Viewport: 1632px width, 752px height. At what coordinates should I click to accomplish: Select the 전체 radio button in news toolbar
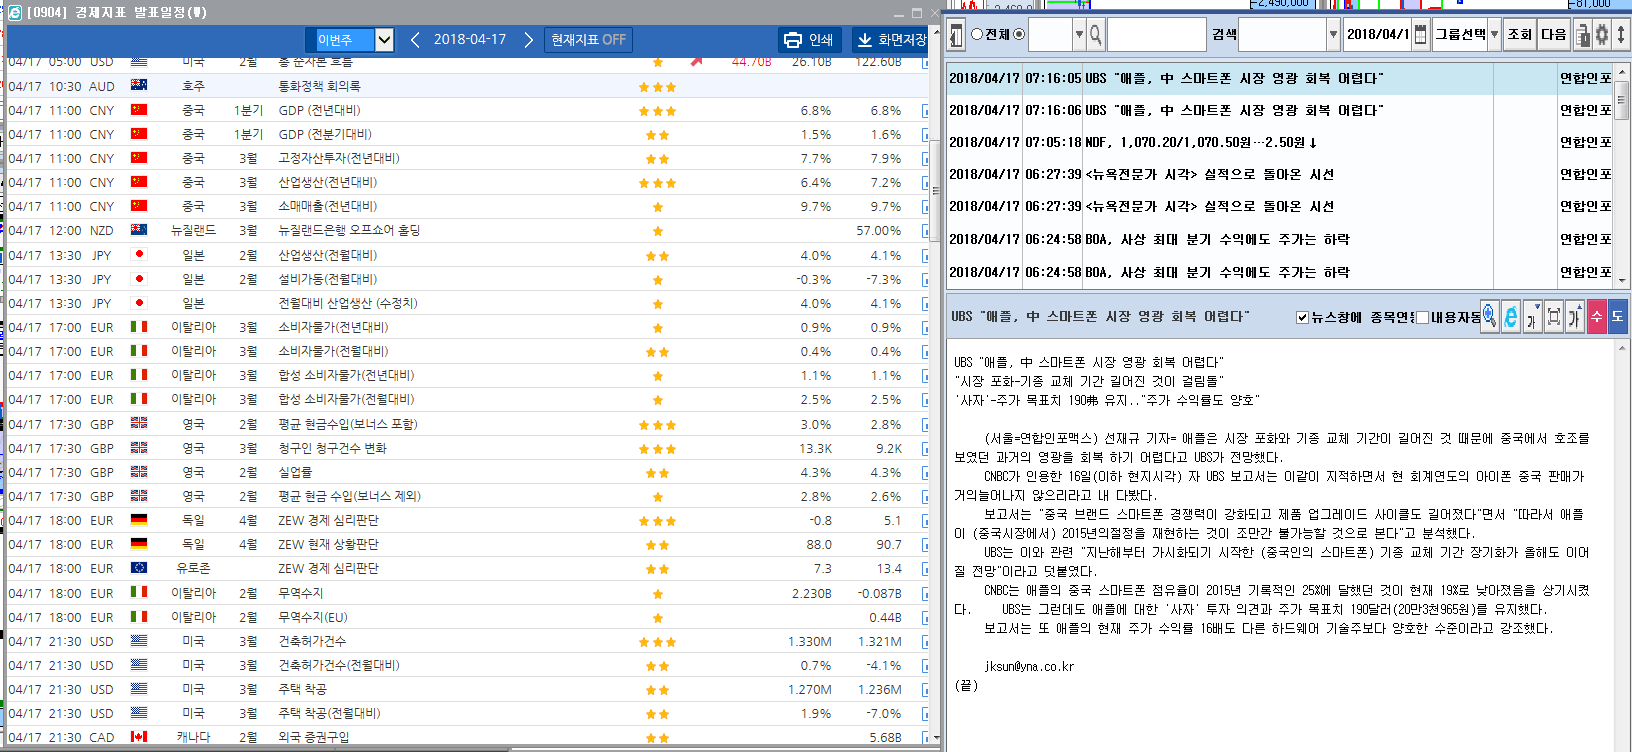[x=977, y=34]
